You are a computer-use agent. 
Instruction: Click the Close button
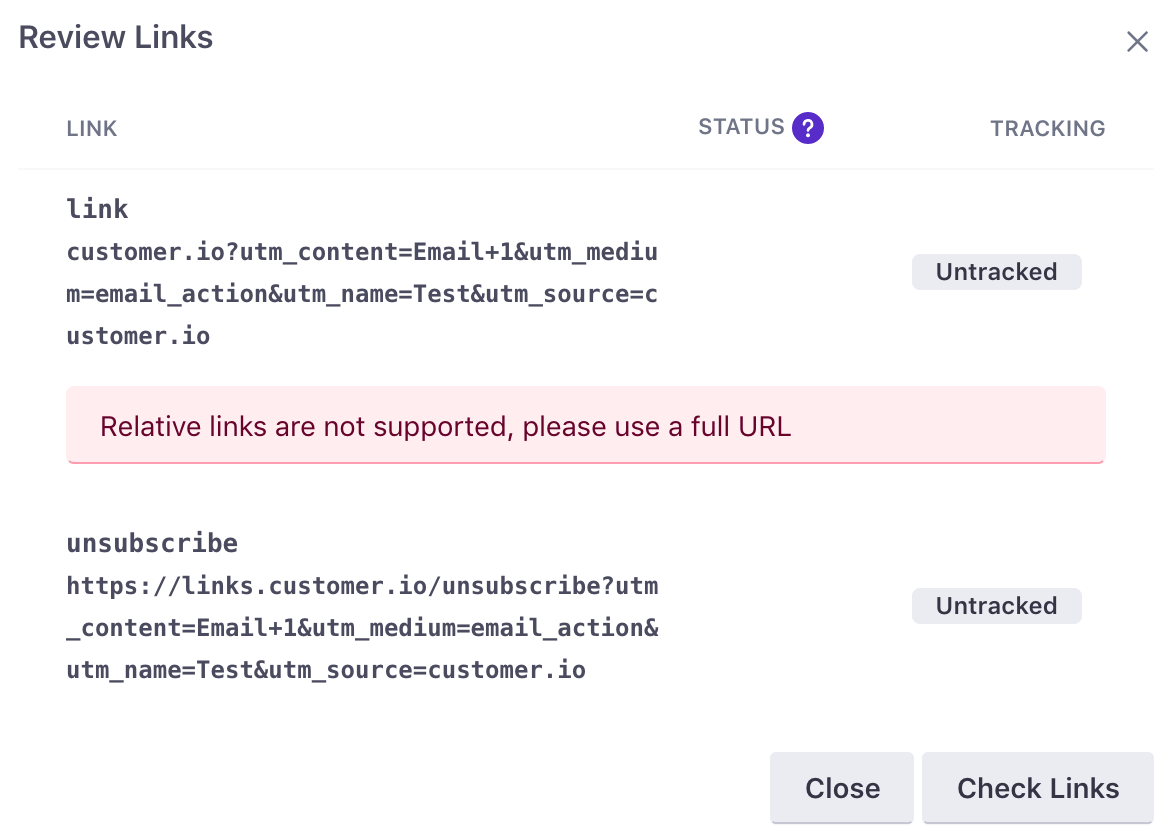point(842,788)
